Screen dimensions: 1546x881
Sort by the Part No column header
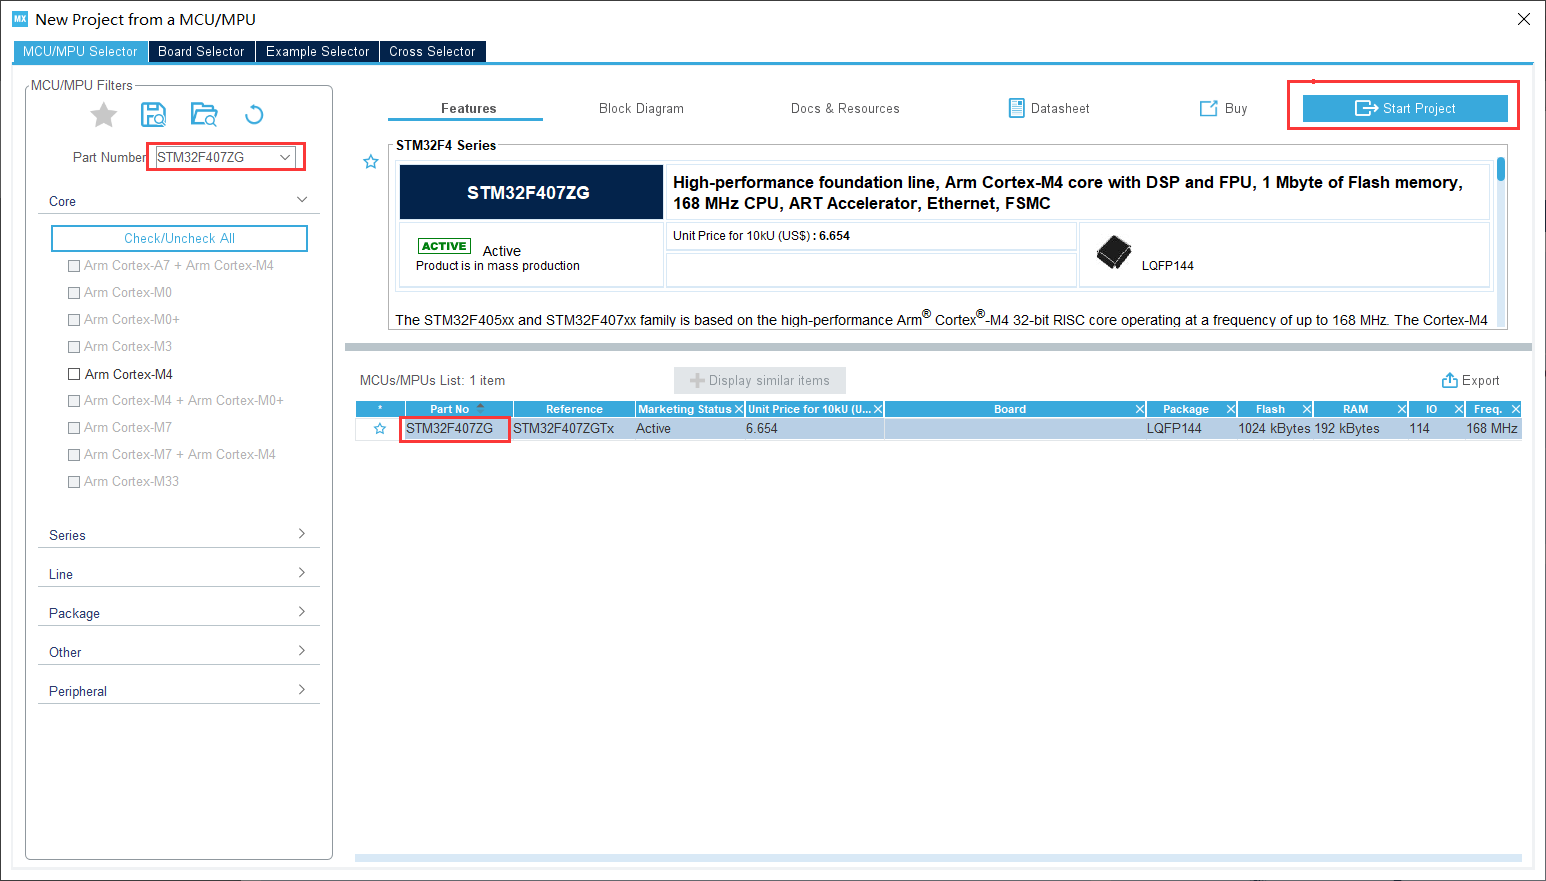(x=459, y=409)
